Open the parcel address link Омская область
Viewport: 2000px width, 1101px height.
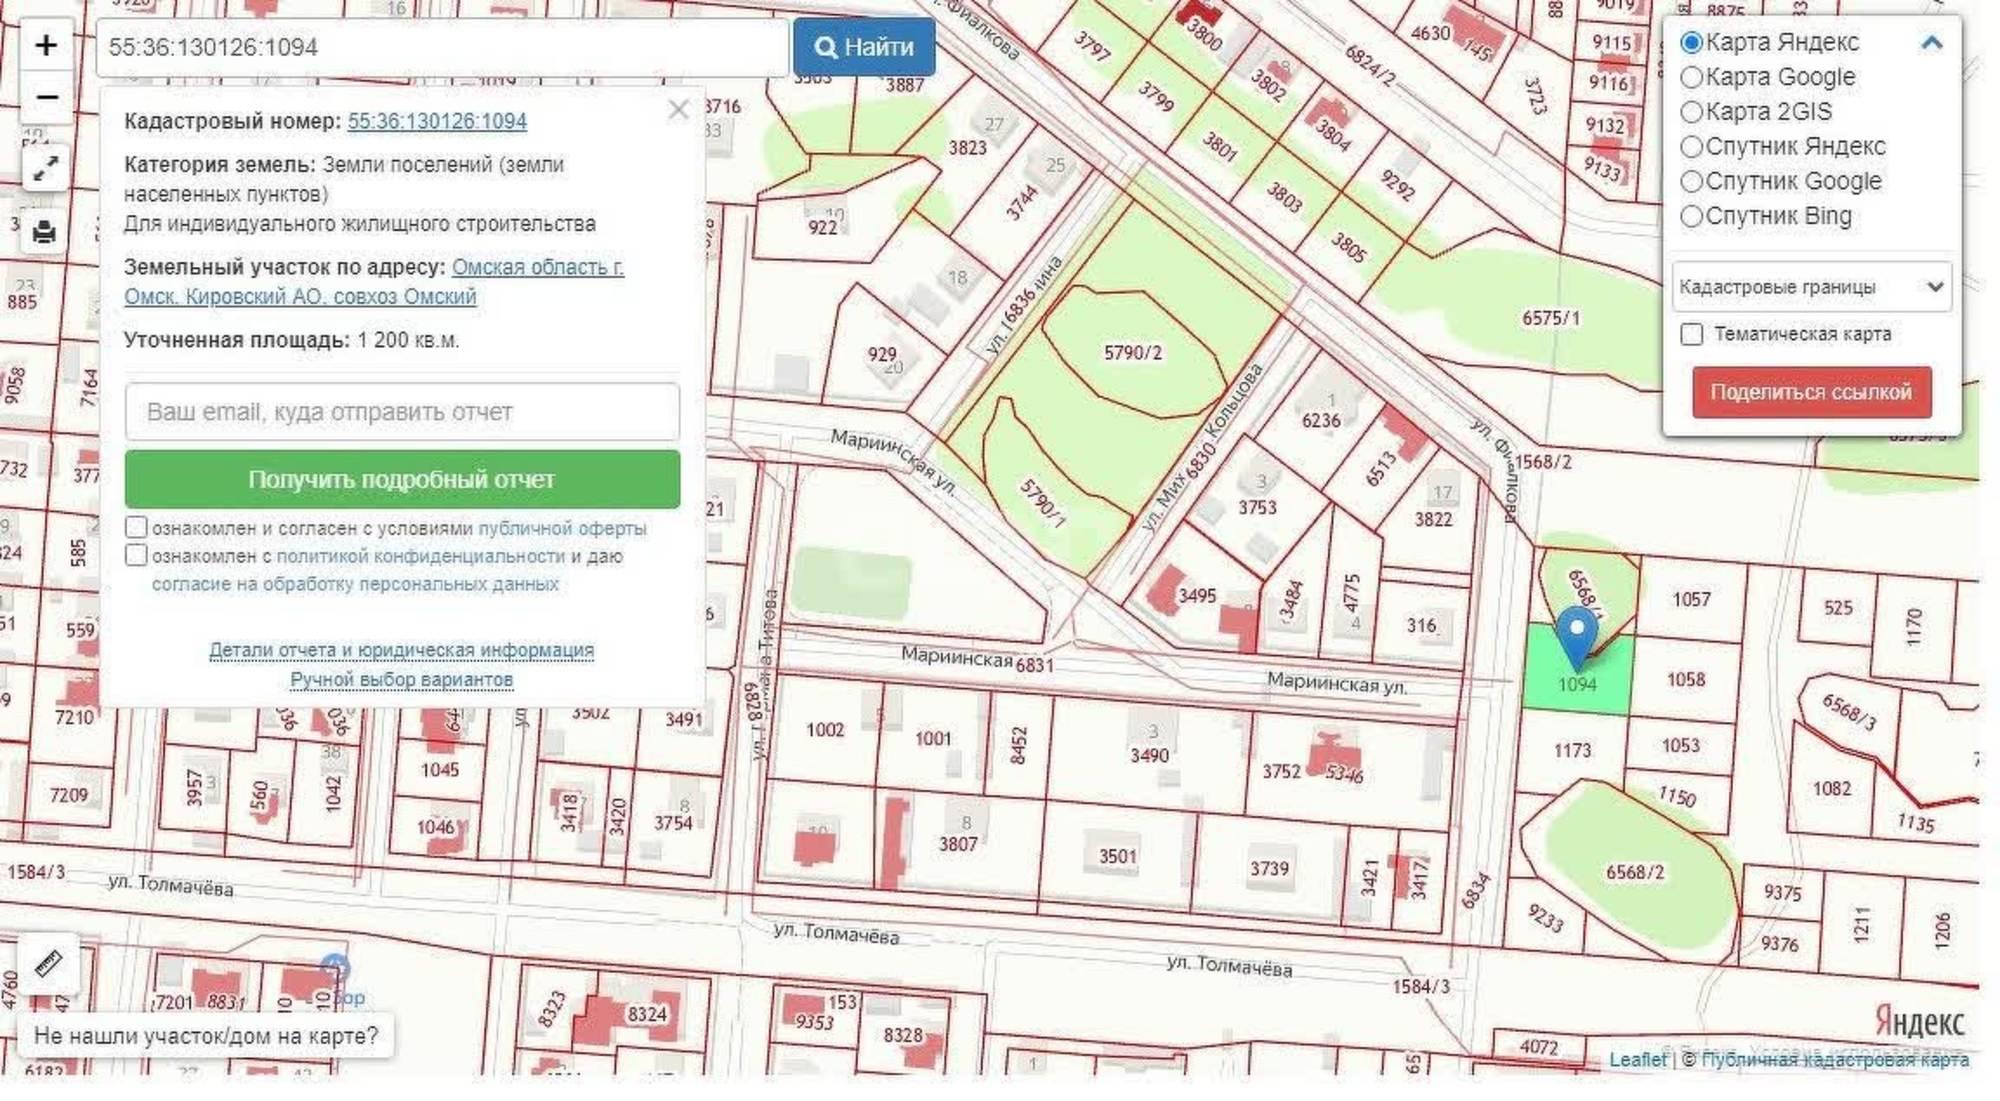(374, 282)
